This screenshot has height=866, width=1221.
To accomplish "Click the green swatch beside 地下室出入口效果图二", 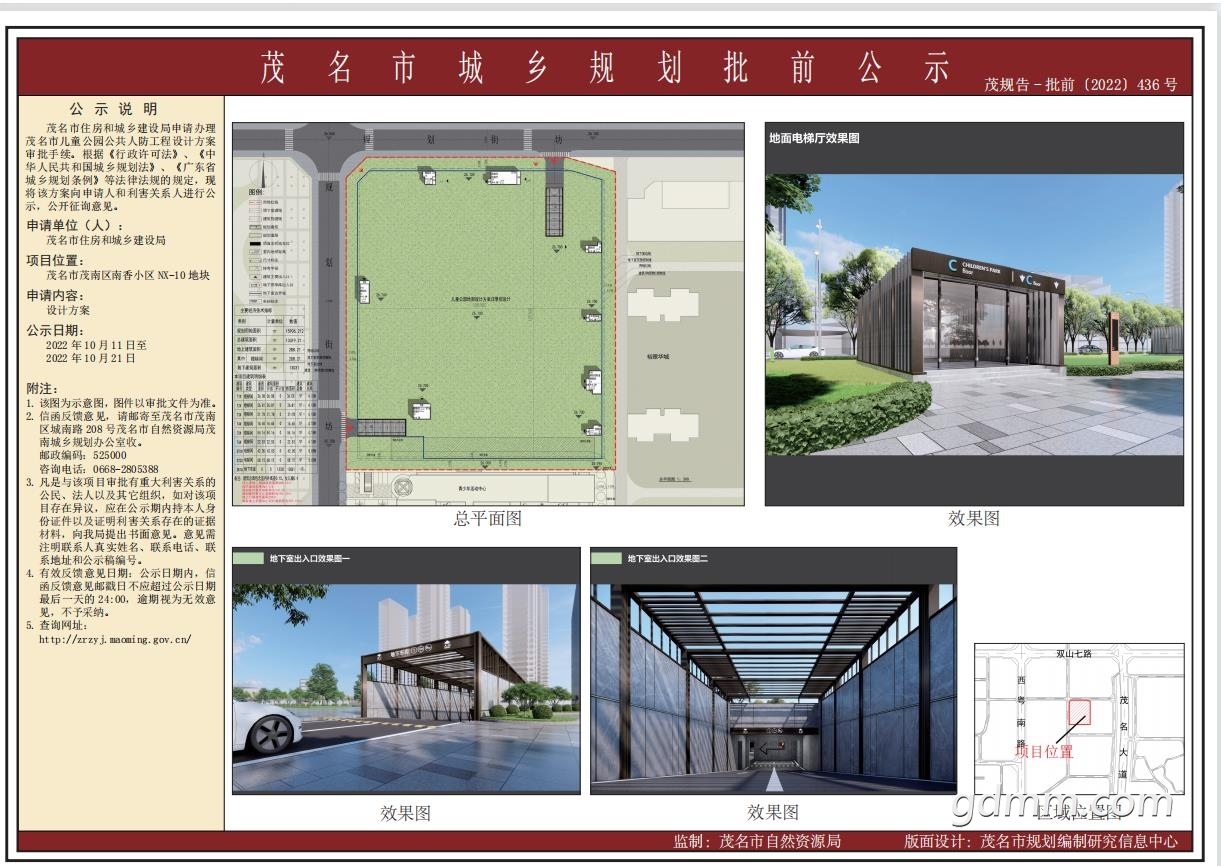I will coord(605,559).
